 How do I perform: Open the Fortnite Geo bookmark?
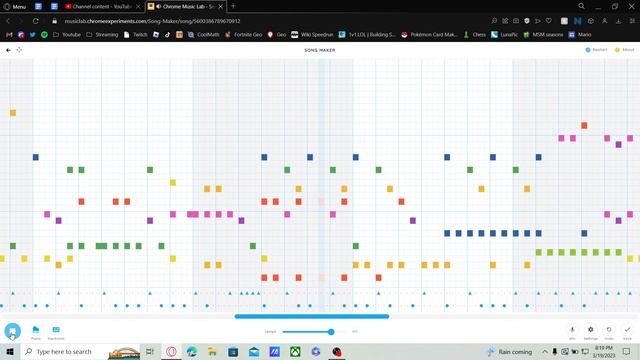(244, 35)
